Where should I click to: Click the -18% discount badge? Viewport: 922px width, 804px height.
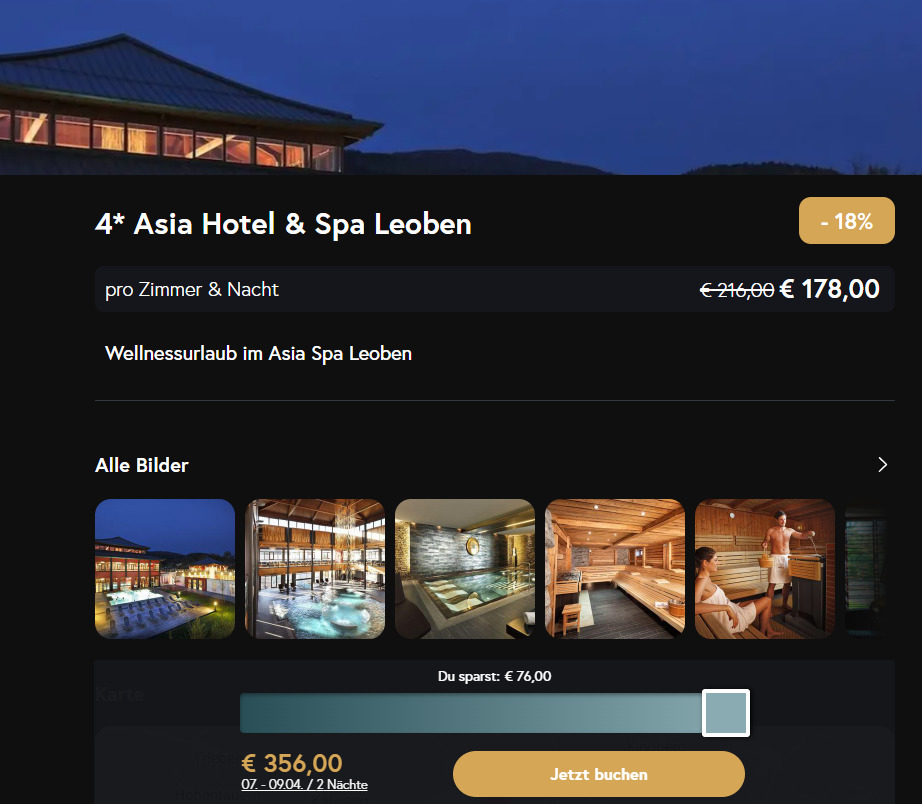coord(847,221)
